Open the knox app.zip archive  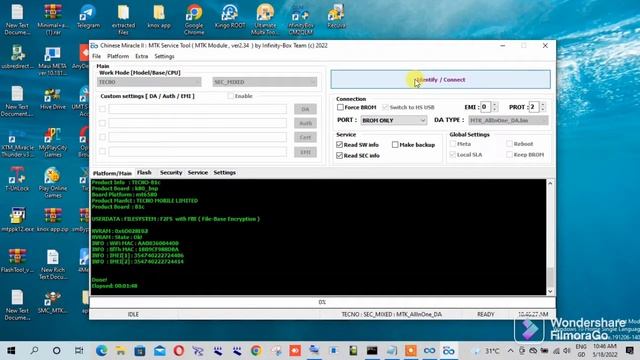[53, 220]
